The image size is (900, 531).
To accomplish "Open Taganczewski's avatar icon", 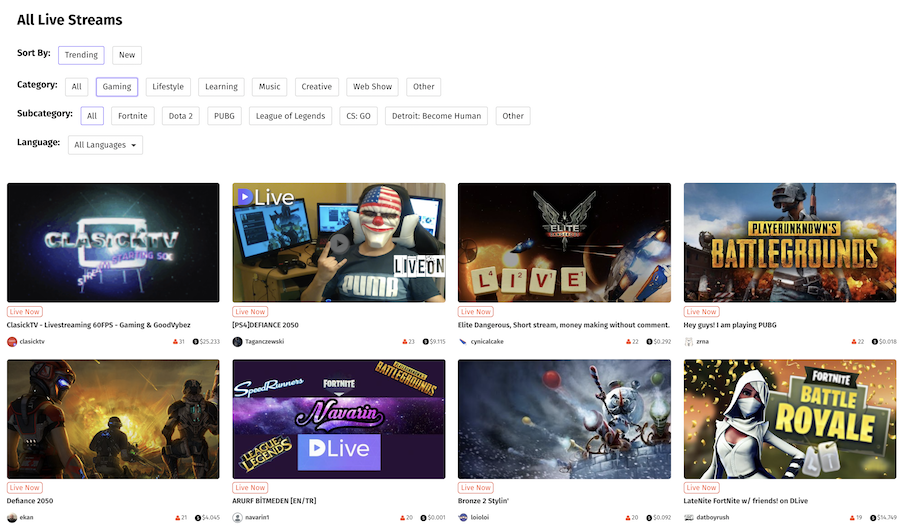I will tap(237, 342).
